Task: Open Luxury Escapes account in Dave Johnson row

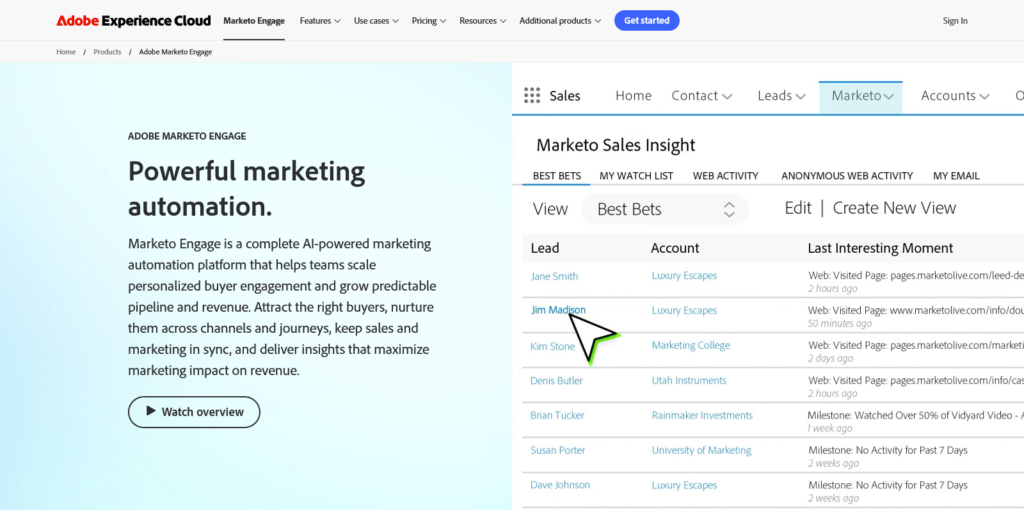Action: [x=684, y=485]
